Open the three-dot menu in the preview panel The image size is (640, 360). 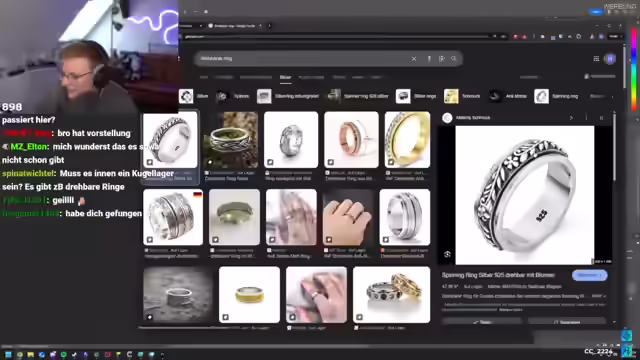586,118
